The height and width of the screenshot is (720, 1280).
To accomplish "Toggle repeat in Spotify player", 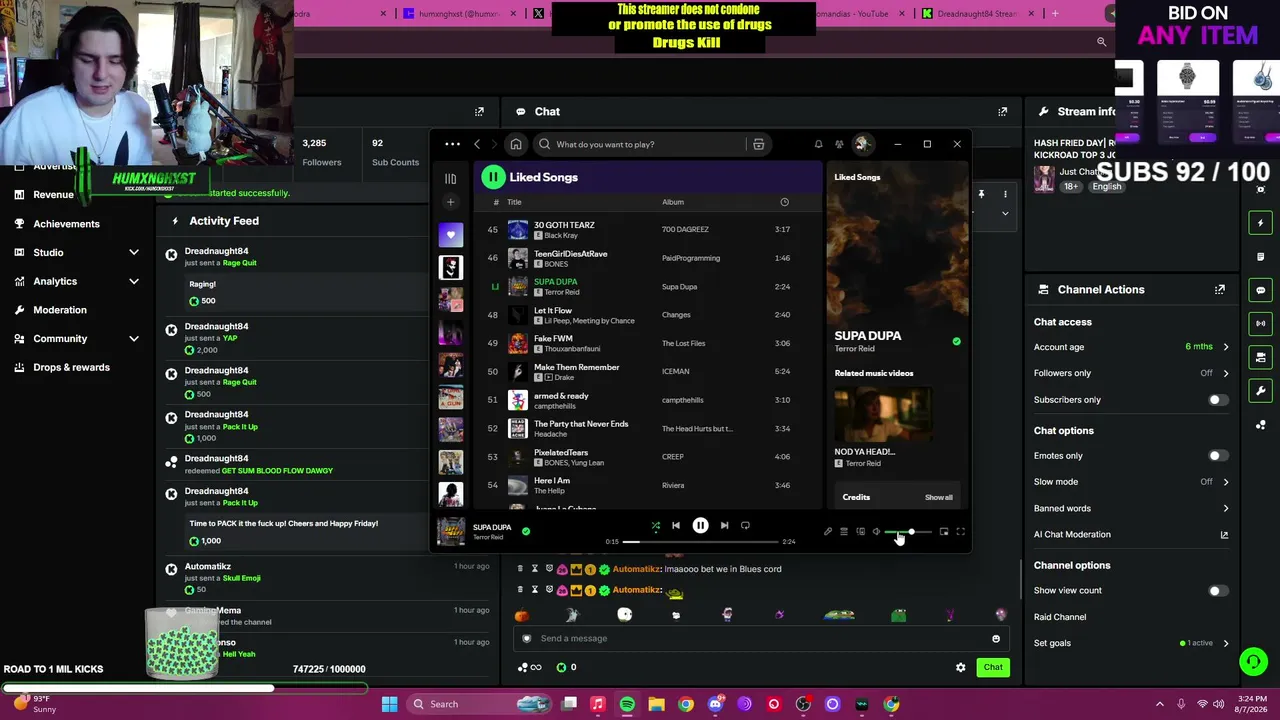I will pos(745,525).
